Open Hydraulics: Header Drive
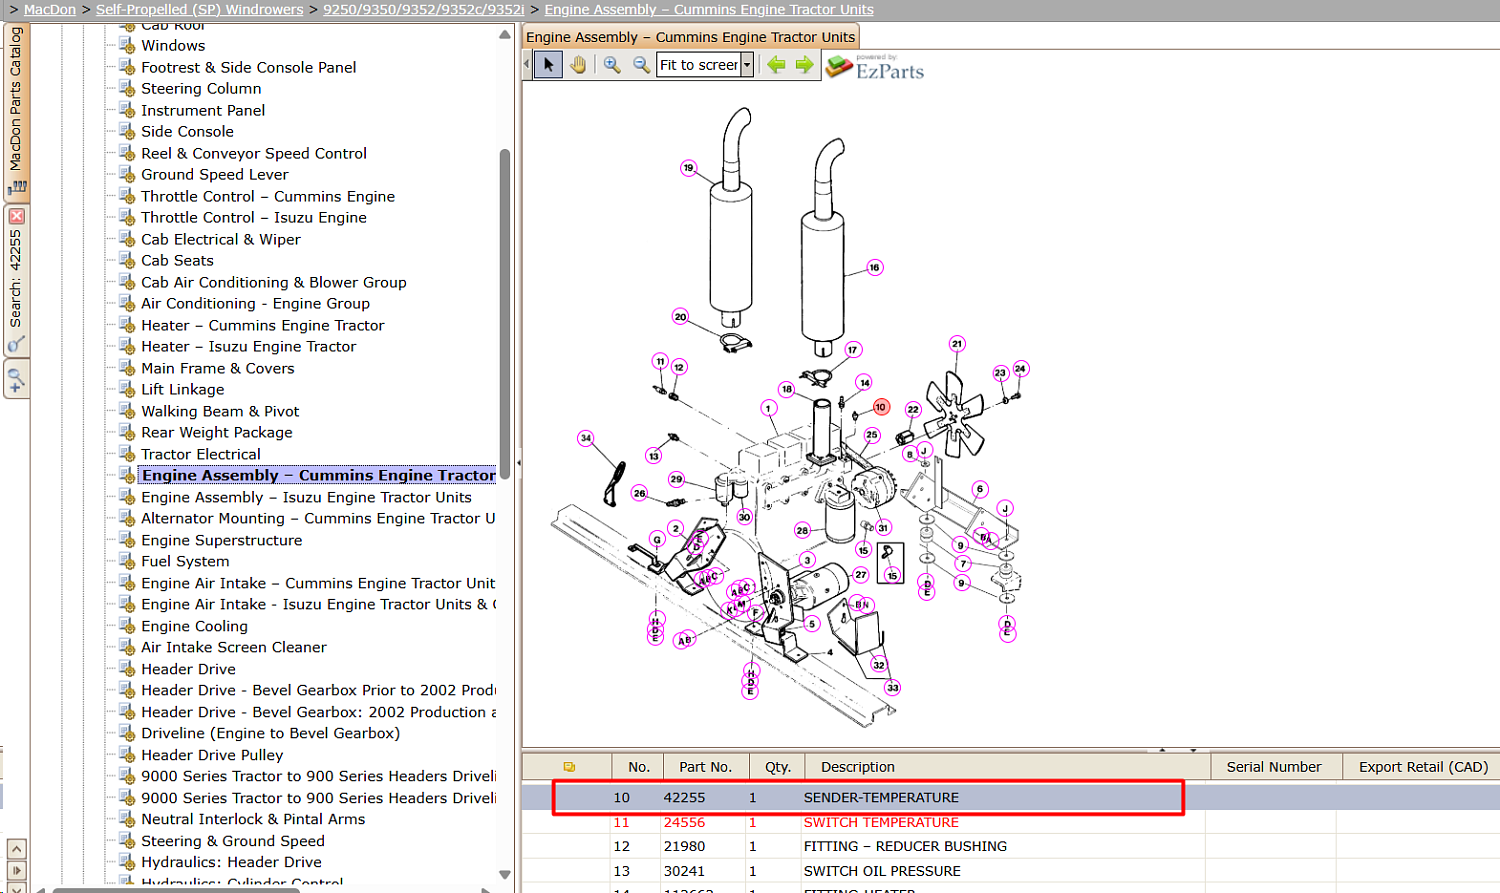The height and width of the screenshot is (893, 1500). pyautogui.click(x=232, y=862)
